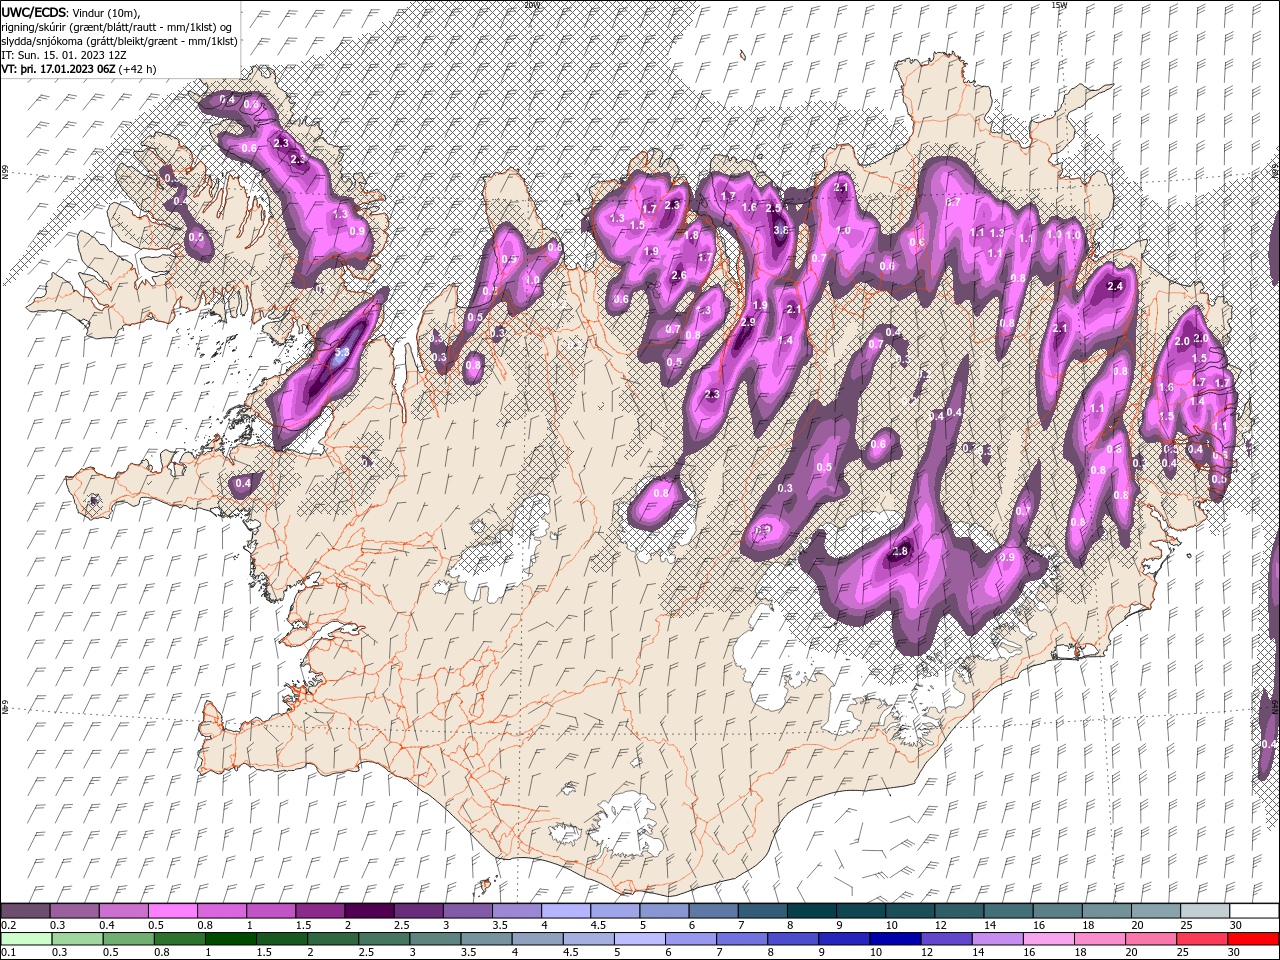
Task: Select the upper legend swatch labeled 6
Action: click(713, 911)
